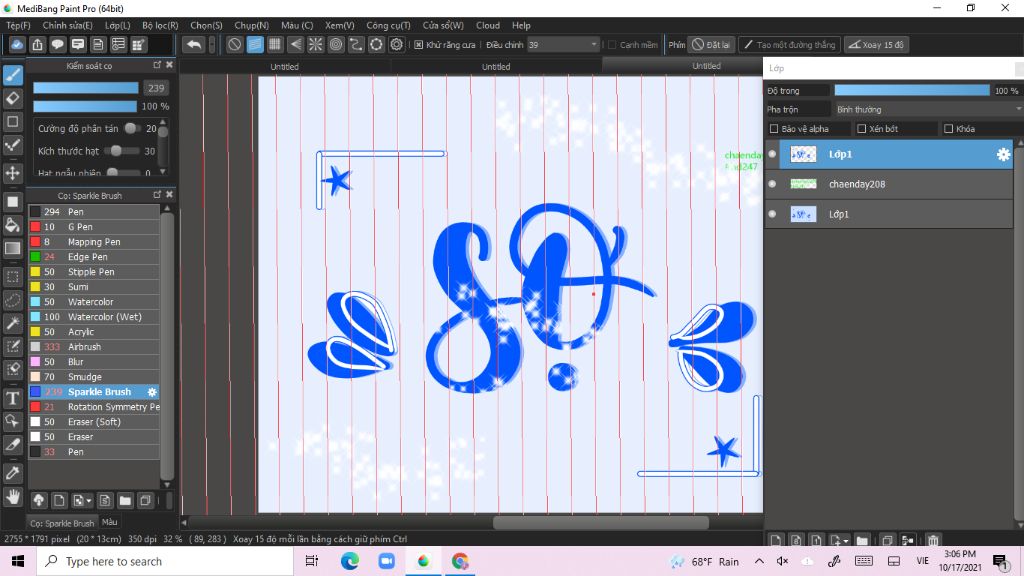Select the Lasso selection tool

(12, 300)
